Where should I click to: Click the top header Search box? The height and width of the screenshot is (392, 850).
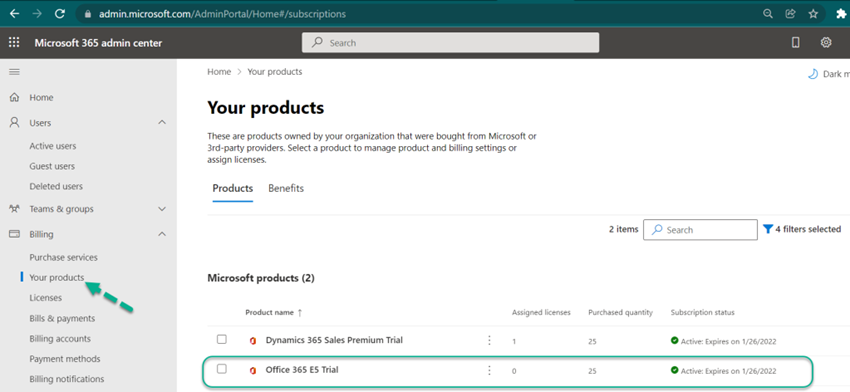[450, 43]
